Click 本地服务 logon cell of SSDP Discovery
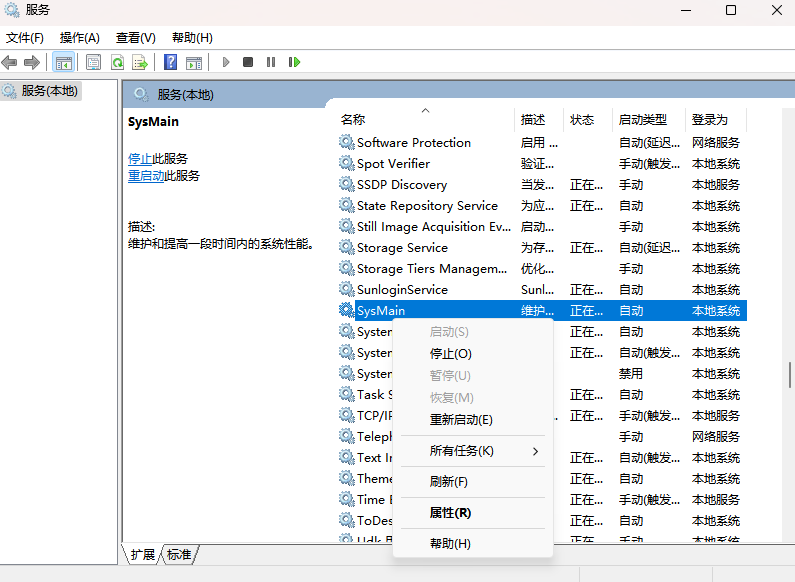Screen dimensions: 795x582 tap(715, 185)
